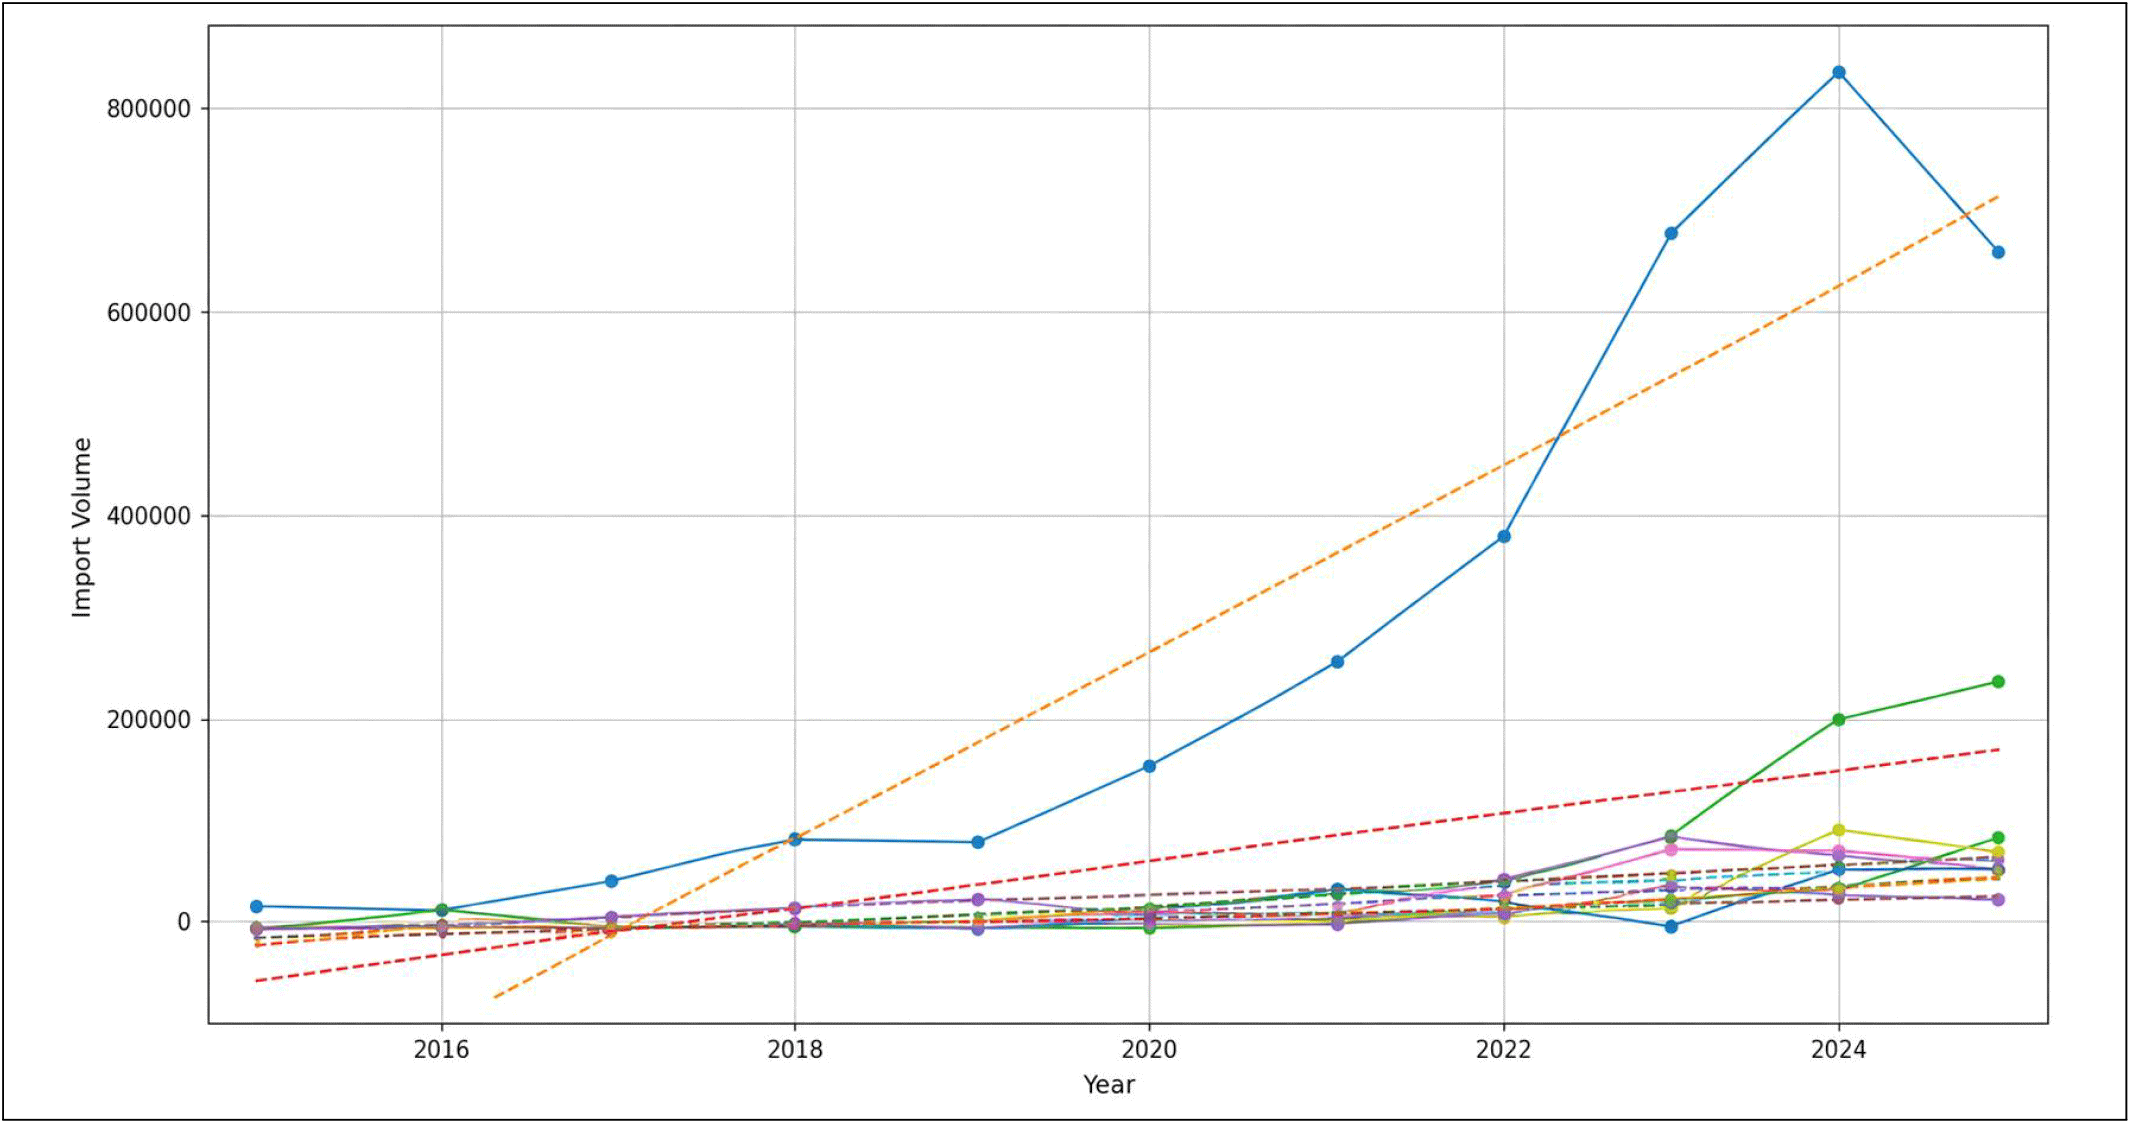
Task: Click the blue data point at 2022
Action: [1504, 536]
